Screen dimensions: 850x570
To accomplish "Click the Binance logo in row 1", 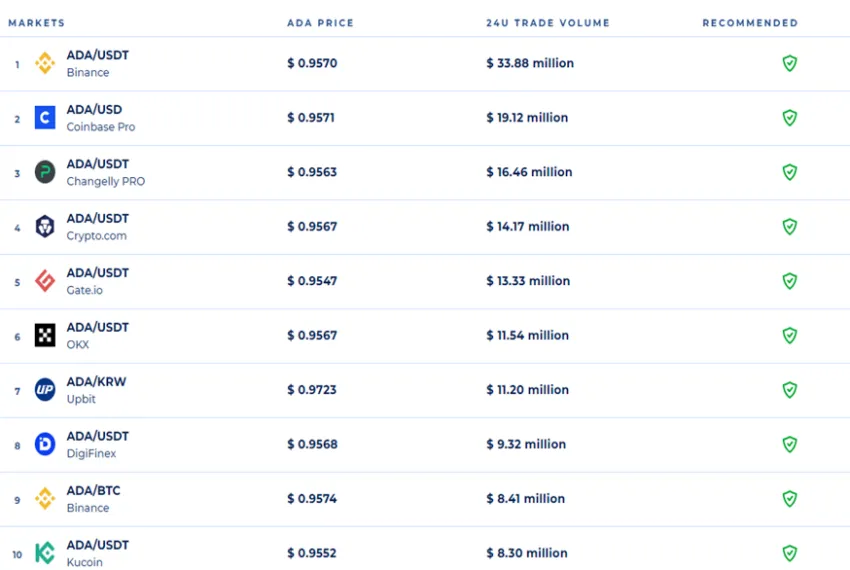I will click(45, 63).
